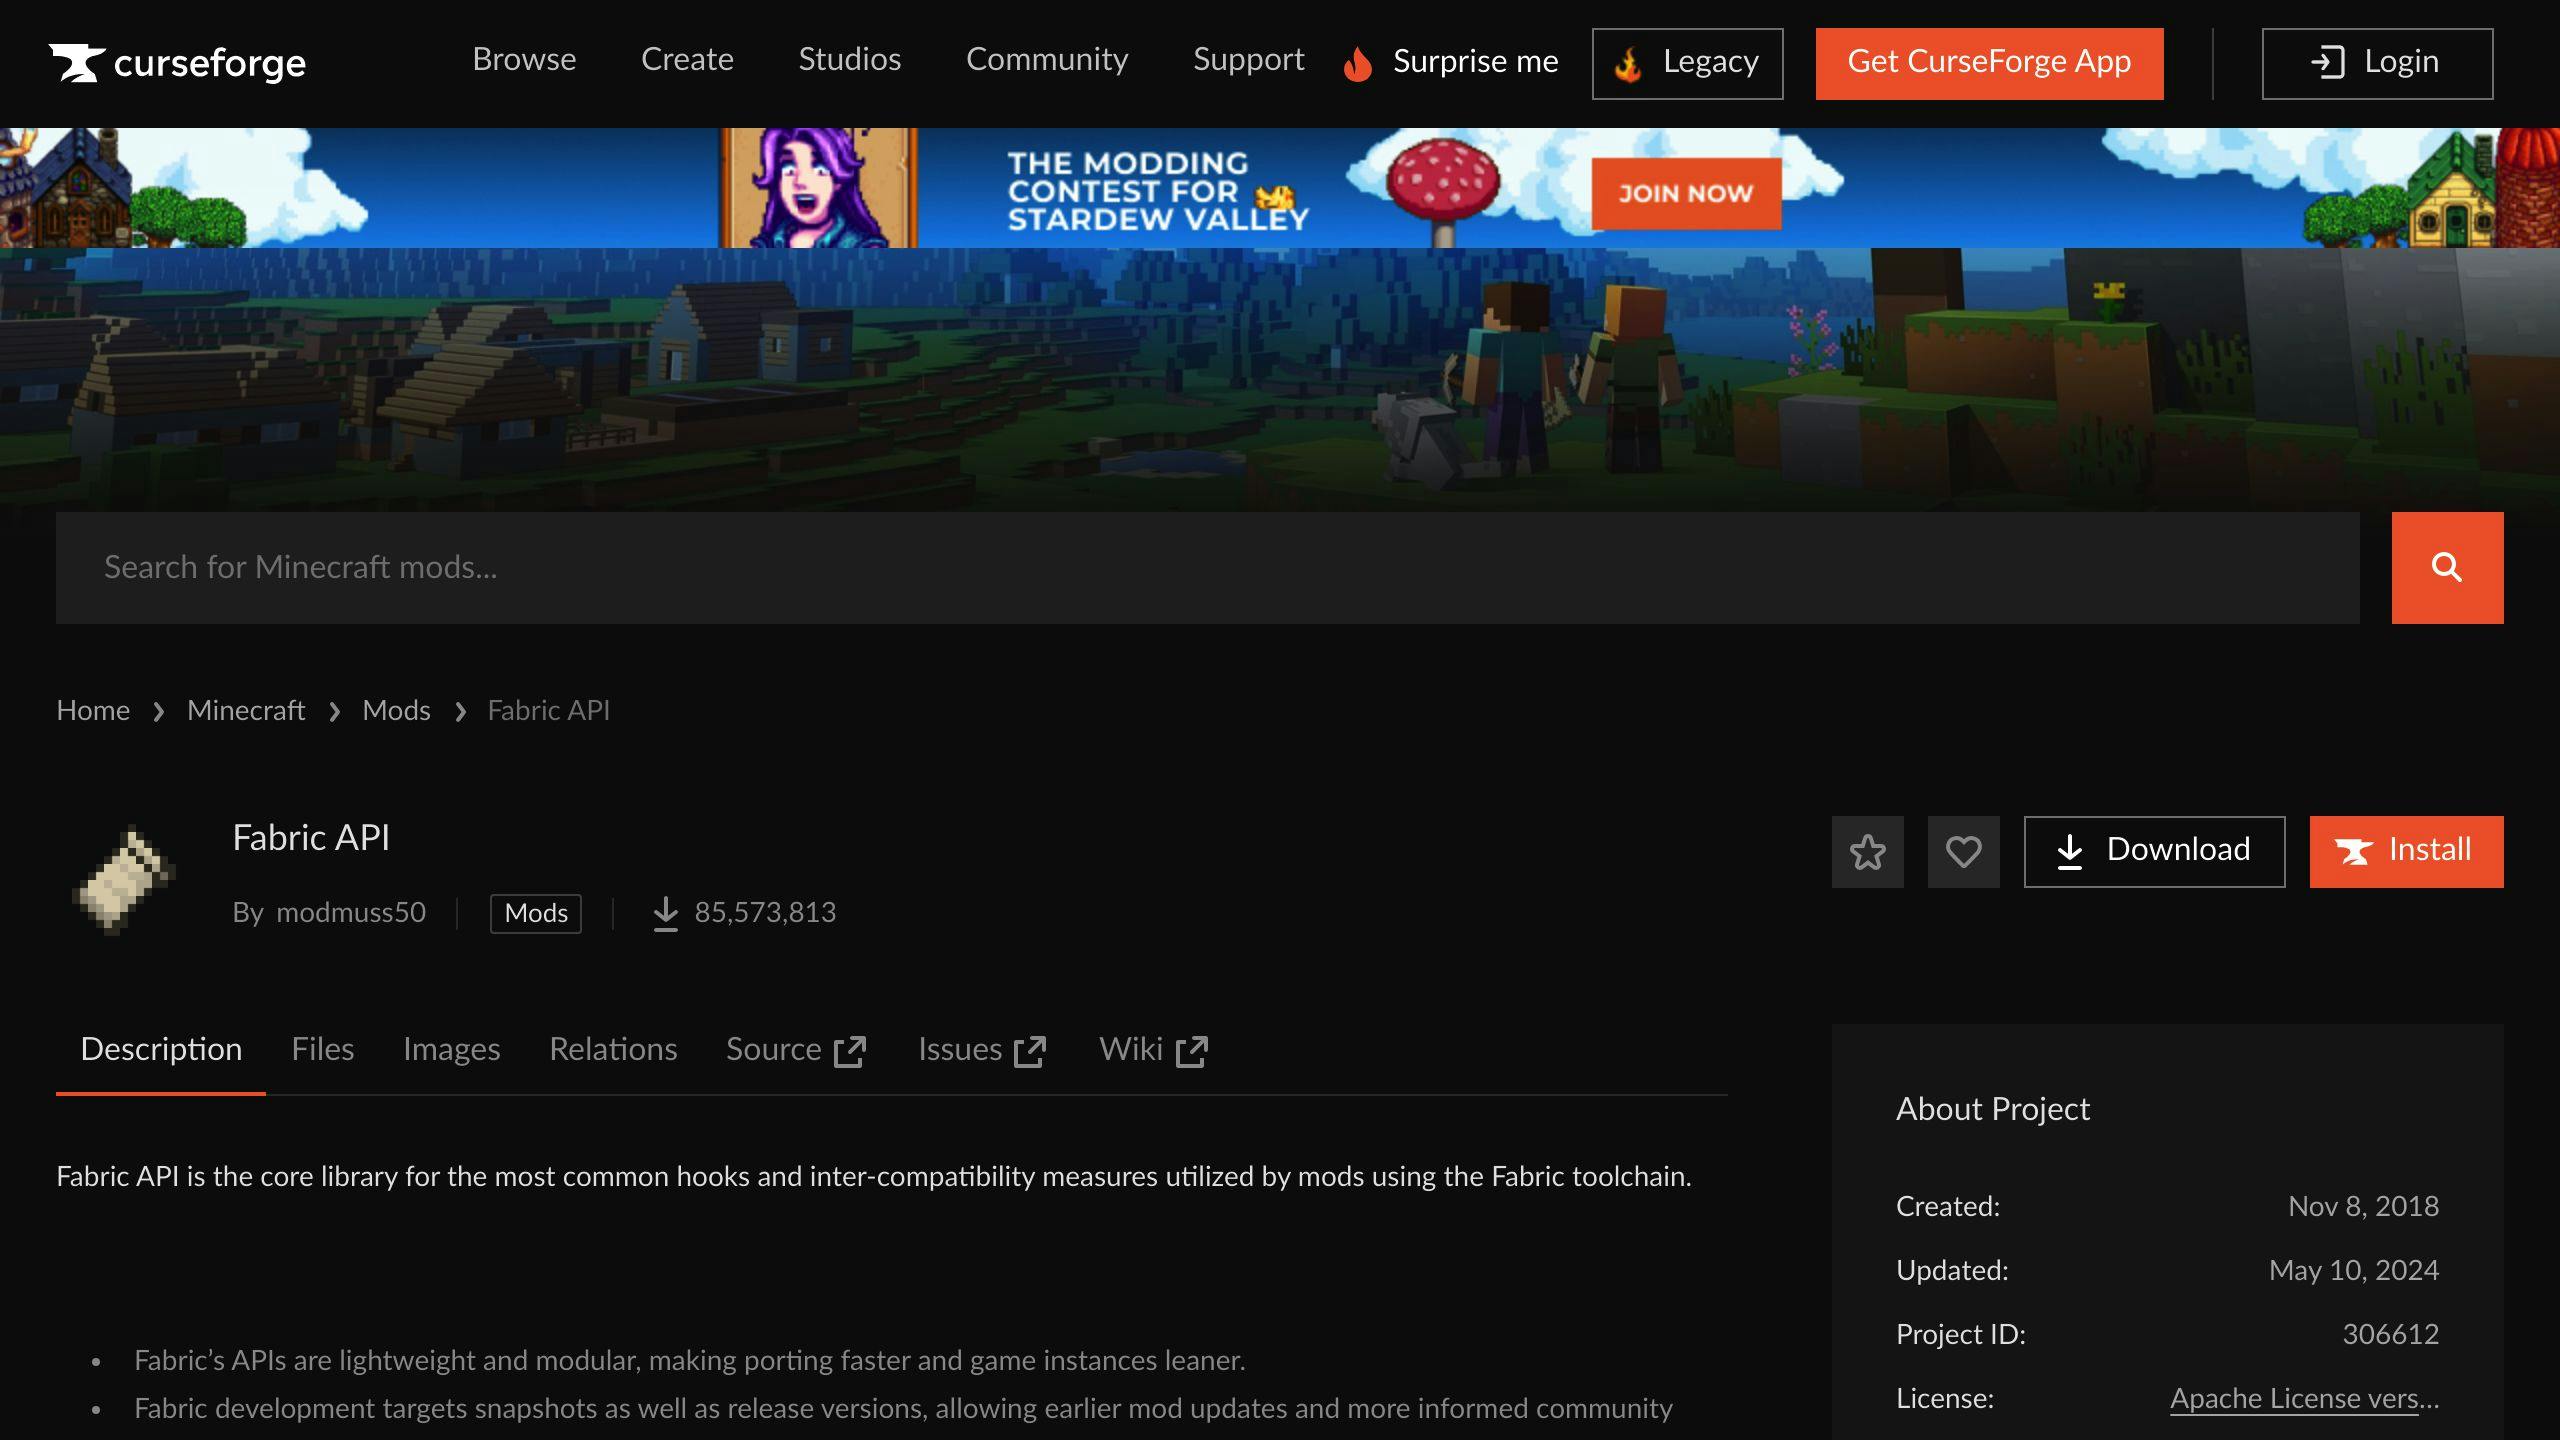The width and height of the screenshot is (2560, 1440).
Task: Open Source external link icon
Action: (849, 1051)
